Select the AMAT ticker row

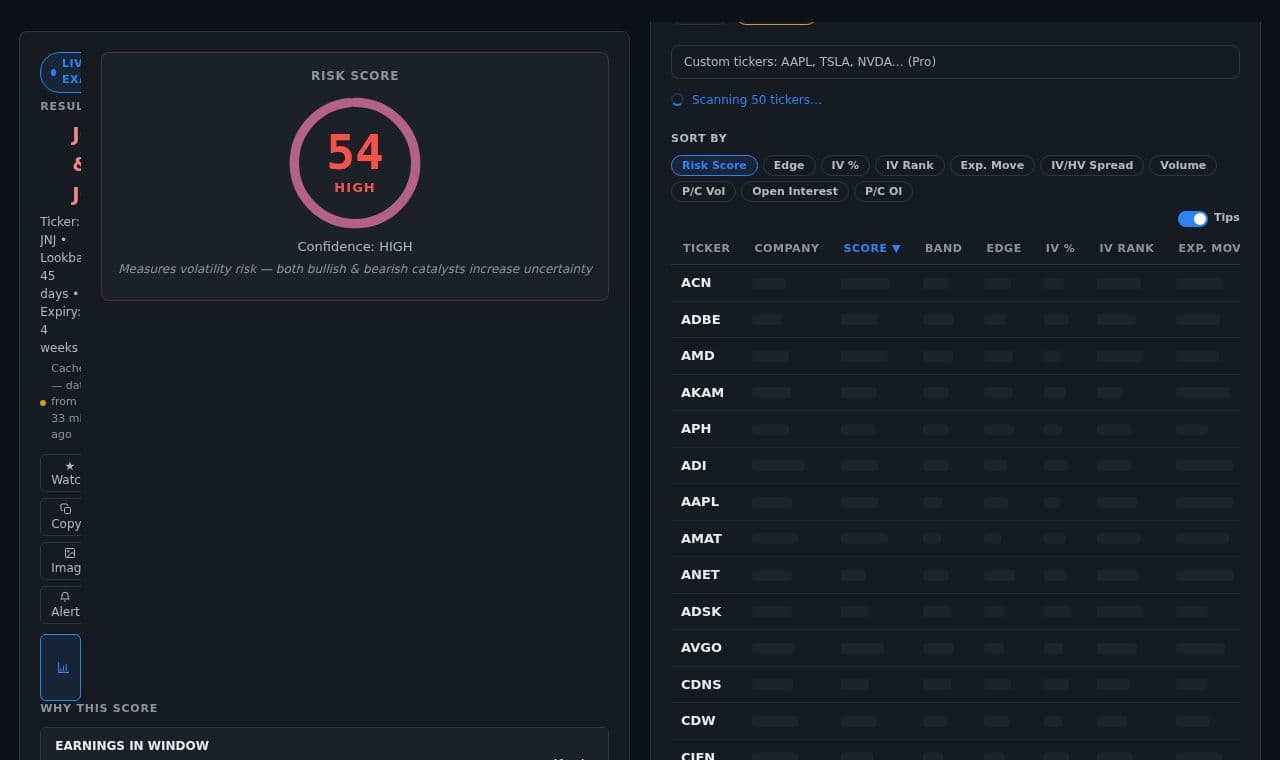pos(955,539)
